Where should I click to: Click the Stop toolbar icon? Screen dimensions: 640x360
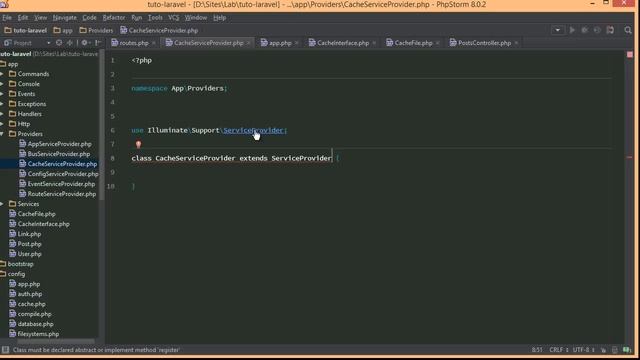click(610, 30)
